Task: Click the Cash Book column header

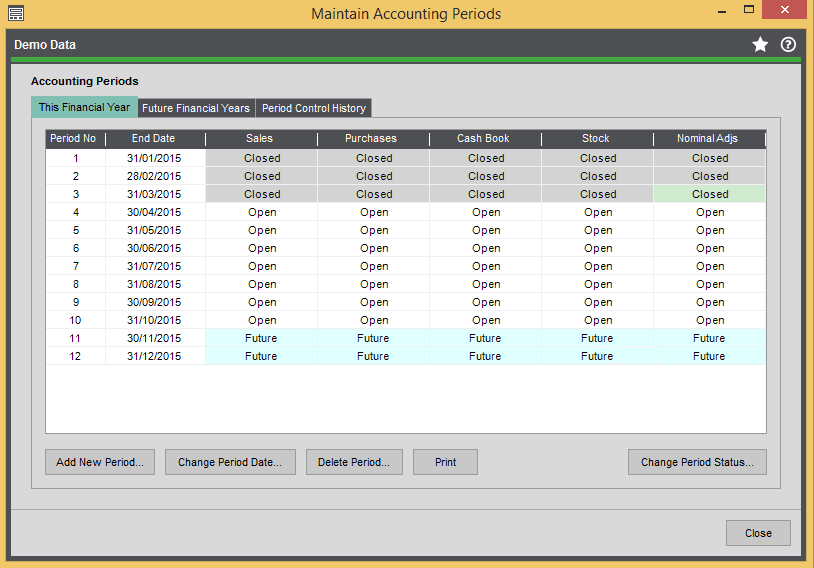Action: pos(485,139)
